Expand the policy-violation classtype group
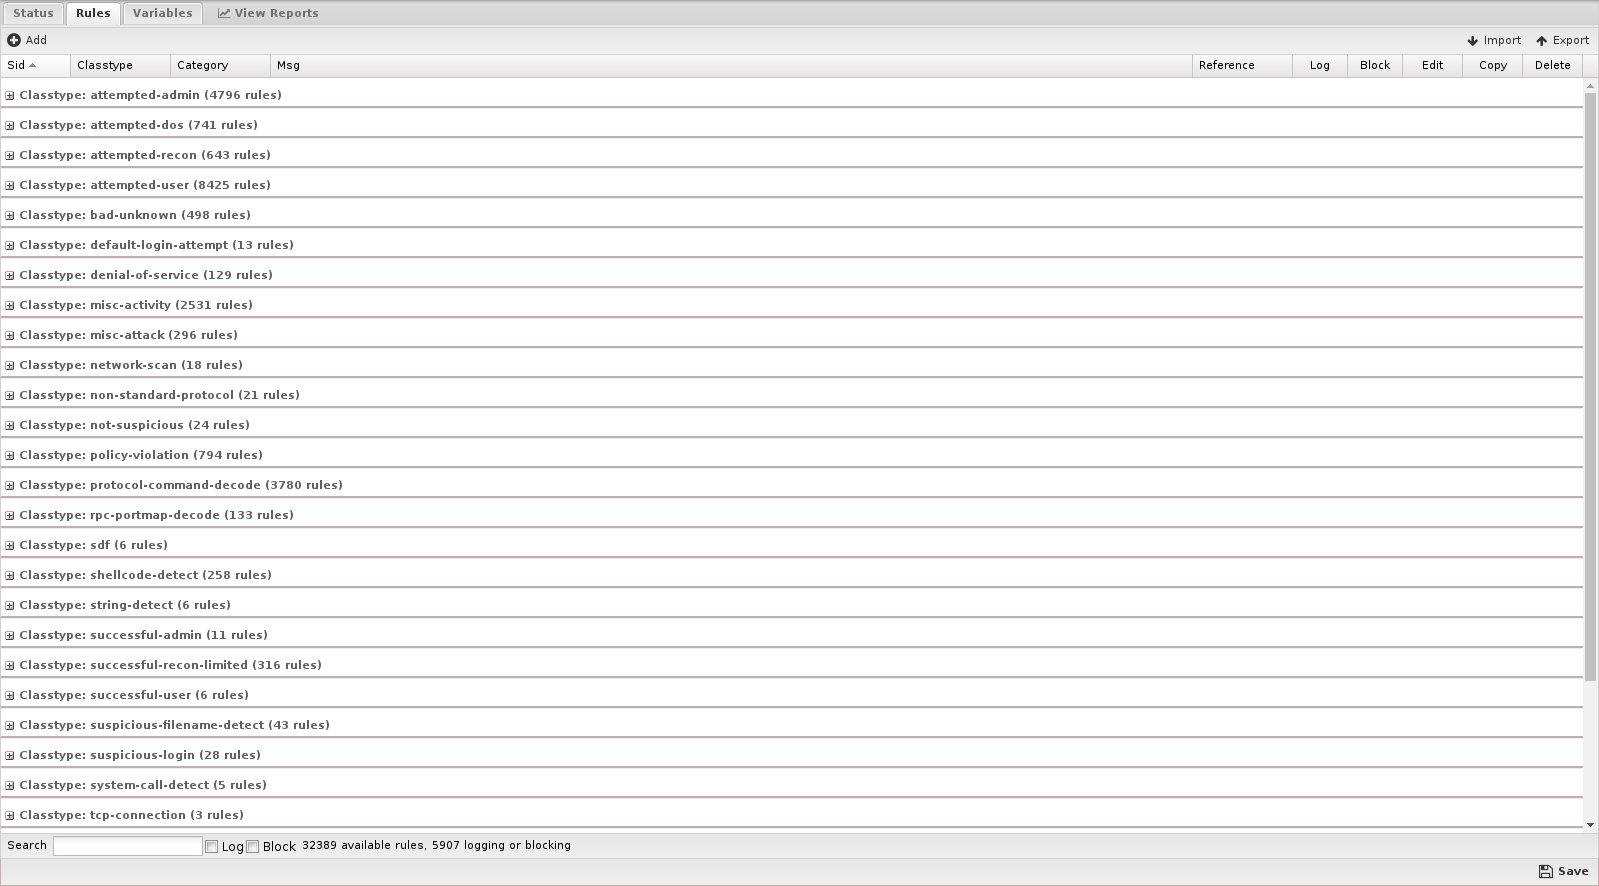Image resolution: width=1599 pixels, height=886 pixels. click(x=10, y=456)
